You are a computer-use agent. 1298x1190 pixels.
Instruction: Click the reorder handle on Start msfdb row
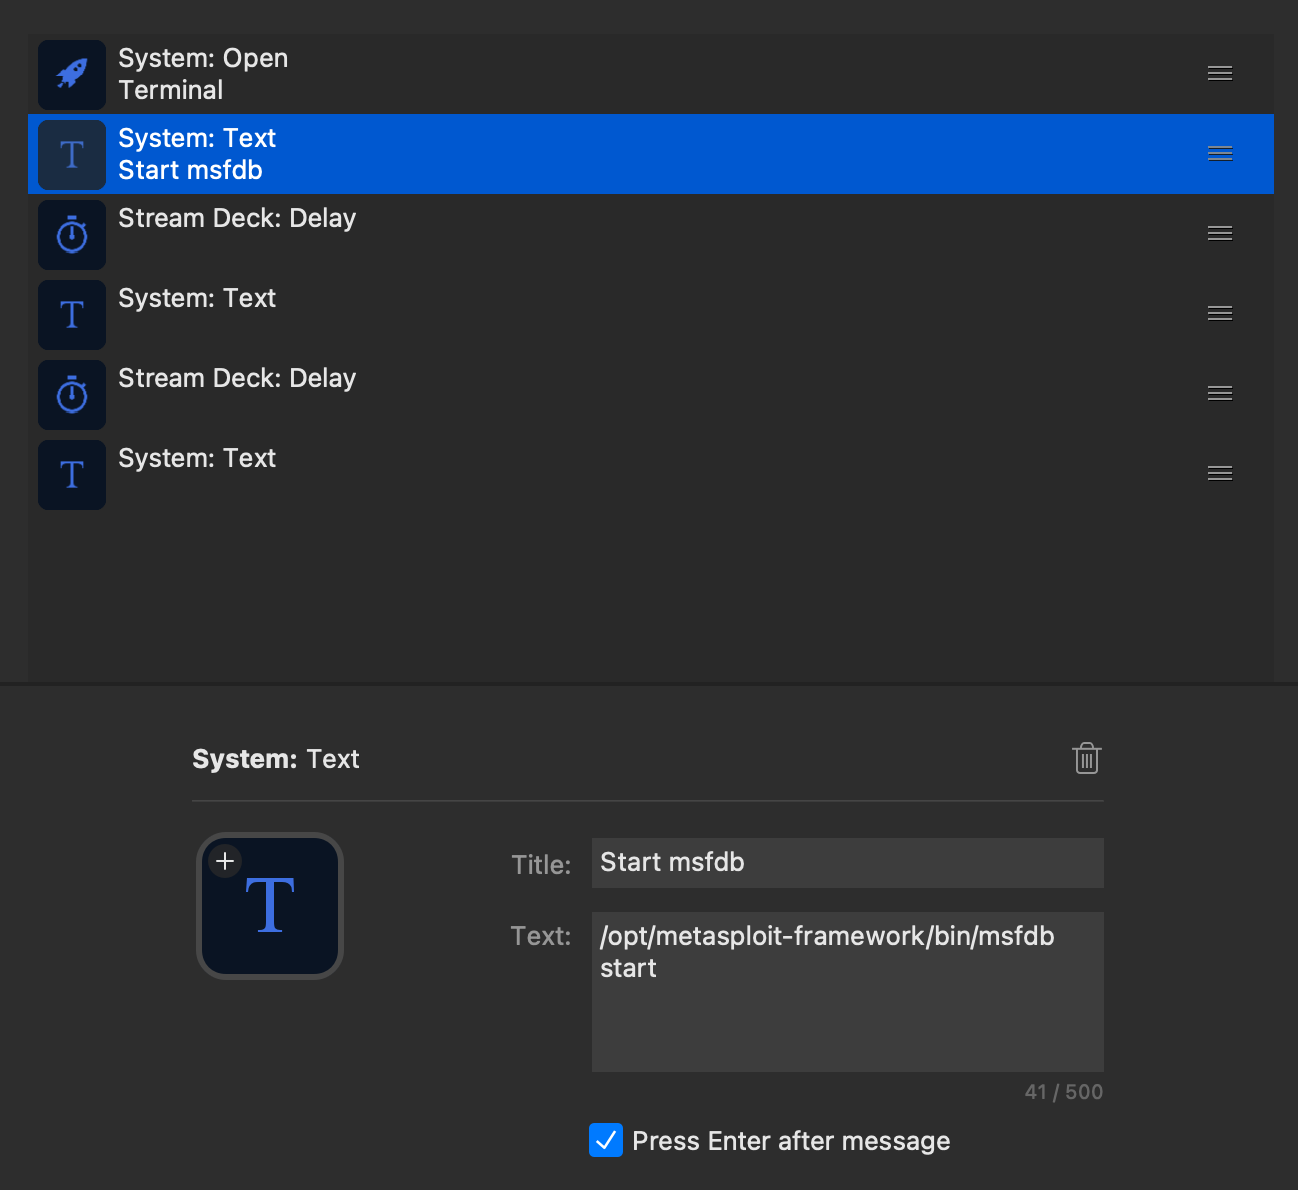(x=1219, y=154)
